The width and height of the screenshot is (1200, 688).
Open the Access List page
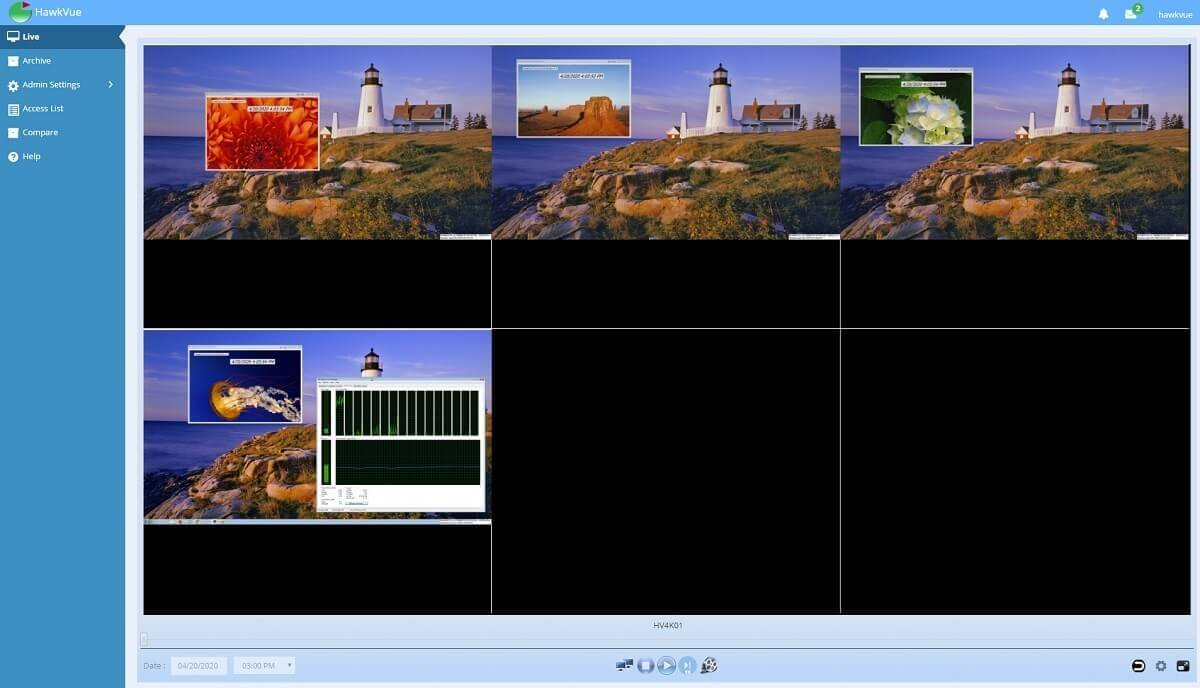click(43, 109)
